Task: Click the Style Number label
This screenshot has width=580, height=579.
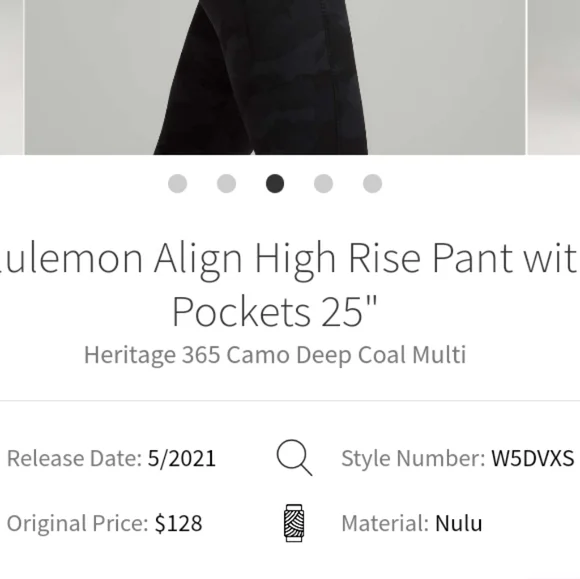Action: (x=413, y=458)
